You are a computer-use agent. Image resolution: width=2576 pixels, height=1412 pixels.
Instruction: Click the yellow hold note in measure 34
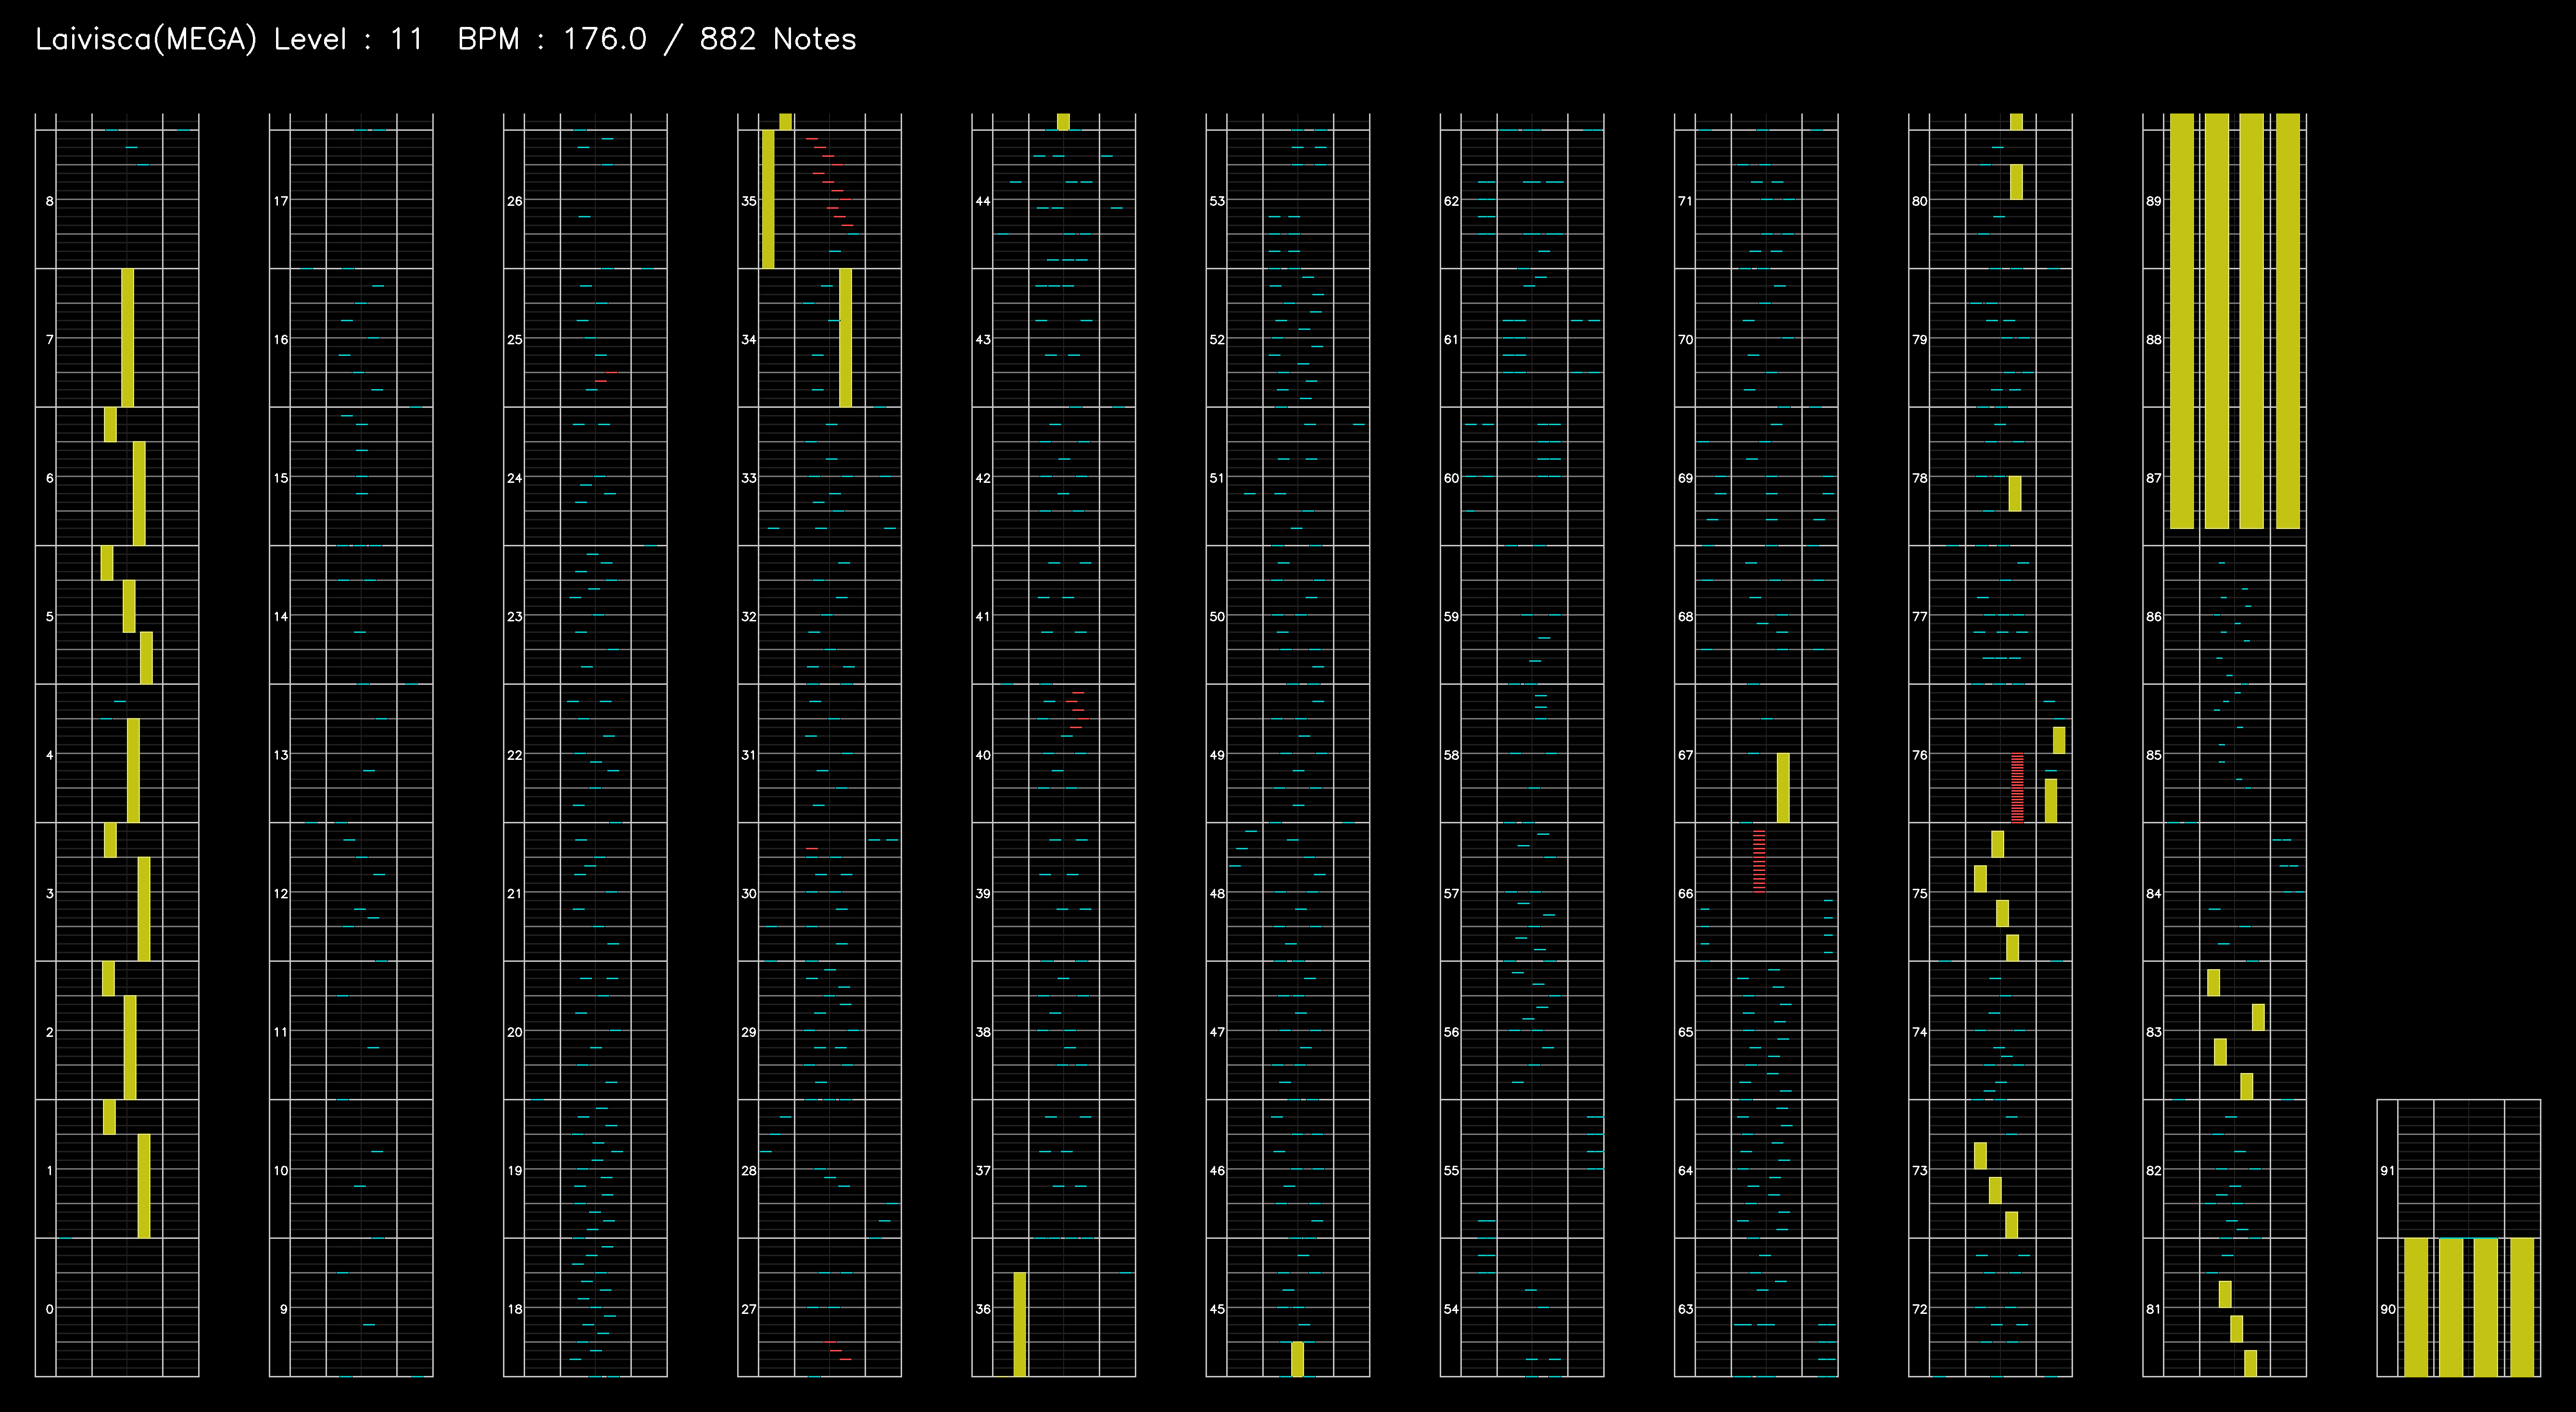(846, 338)
